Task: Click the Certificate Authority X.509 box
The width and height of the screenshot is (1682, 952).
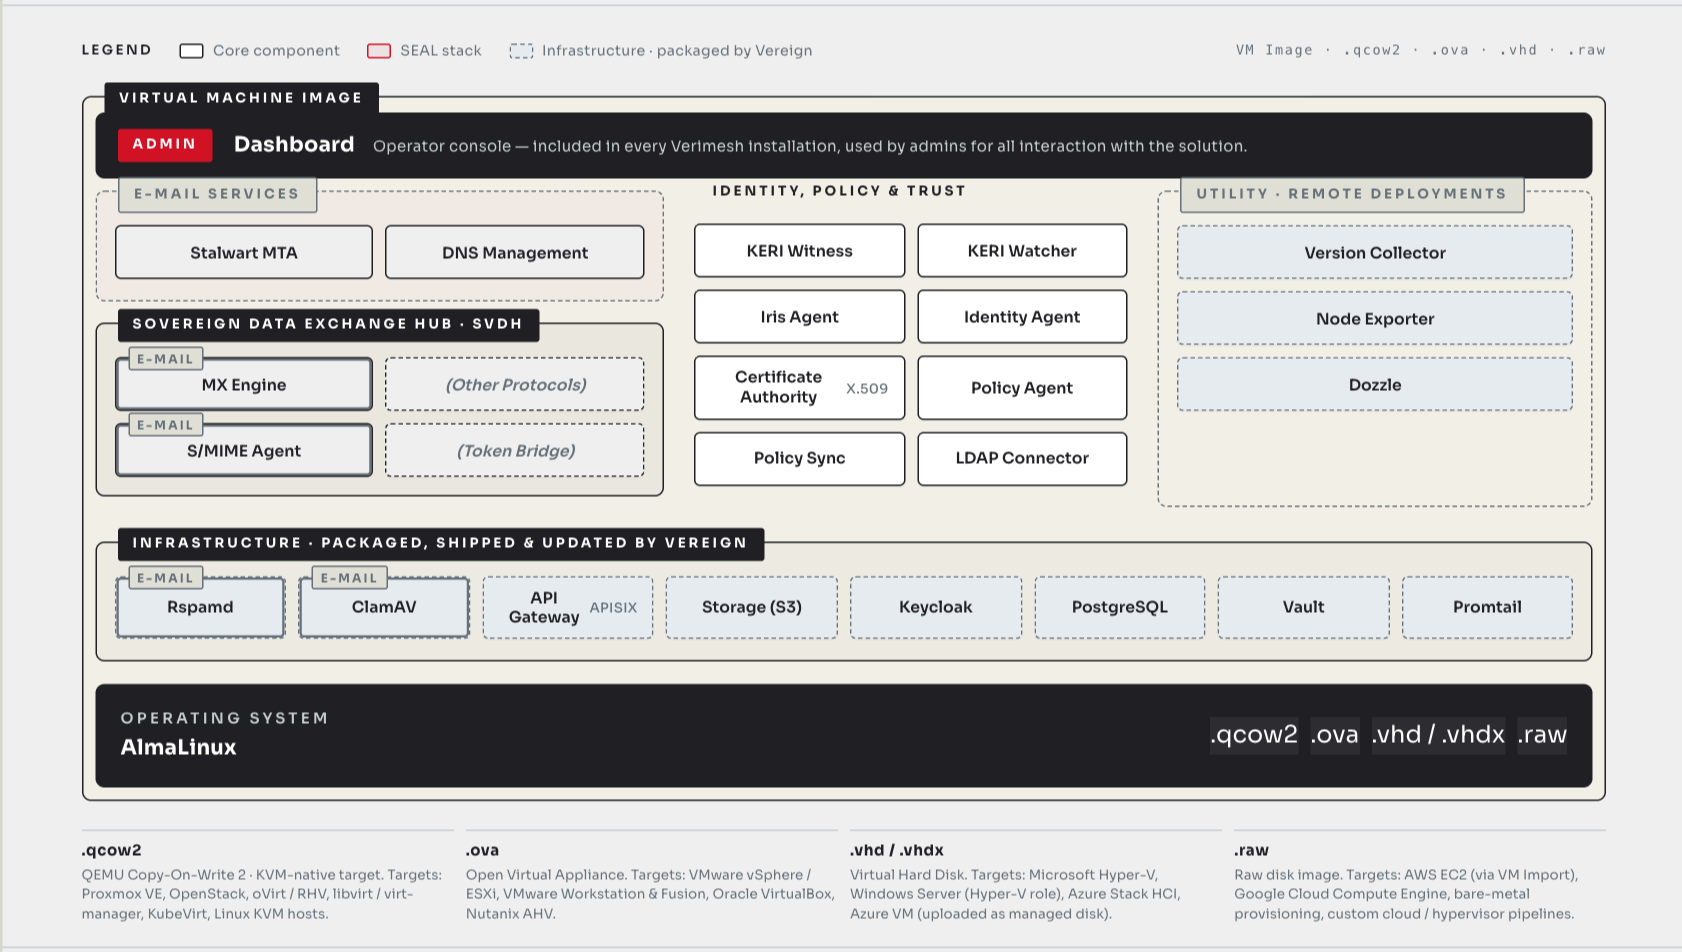Action: [799, 388]
